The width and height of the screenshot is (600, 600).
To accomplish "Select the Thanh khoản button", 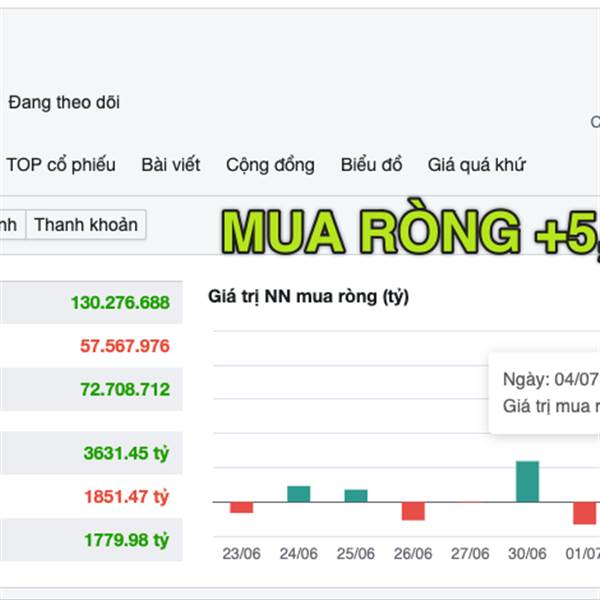I will point(86,224).
